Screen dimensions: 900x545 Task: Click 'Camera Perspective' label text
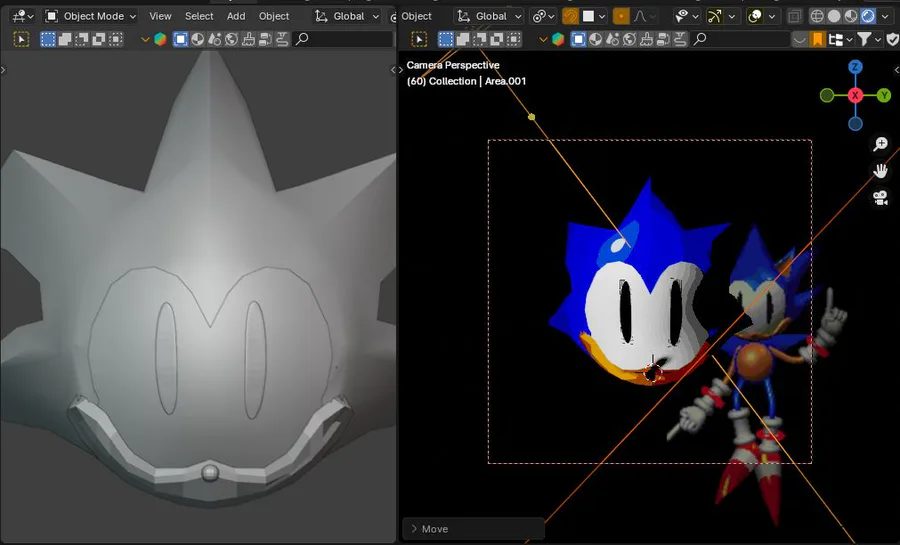[x=453, y=65]
